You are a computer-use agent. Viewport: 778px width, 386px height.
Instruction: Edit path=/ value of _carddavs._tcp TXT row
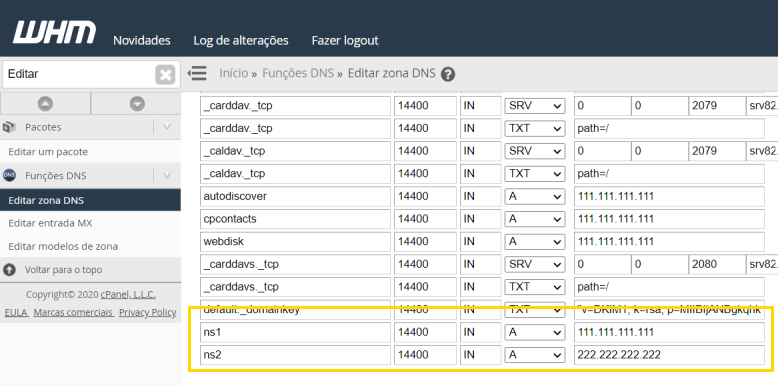click(669, 287)
